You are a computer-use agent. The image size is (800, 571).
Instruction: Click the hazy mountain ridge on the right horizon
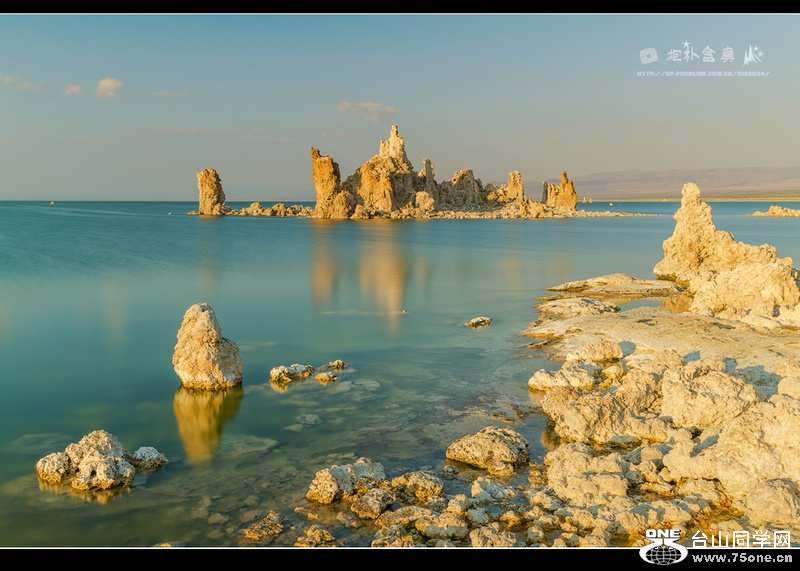[x=690, y=181]
